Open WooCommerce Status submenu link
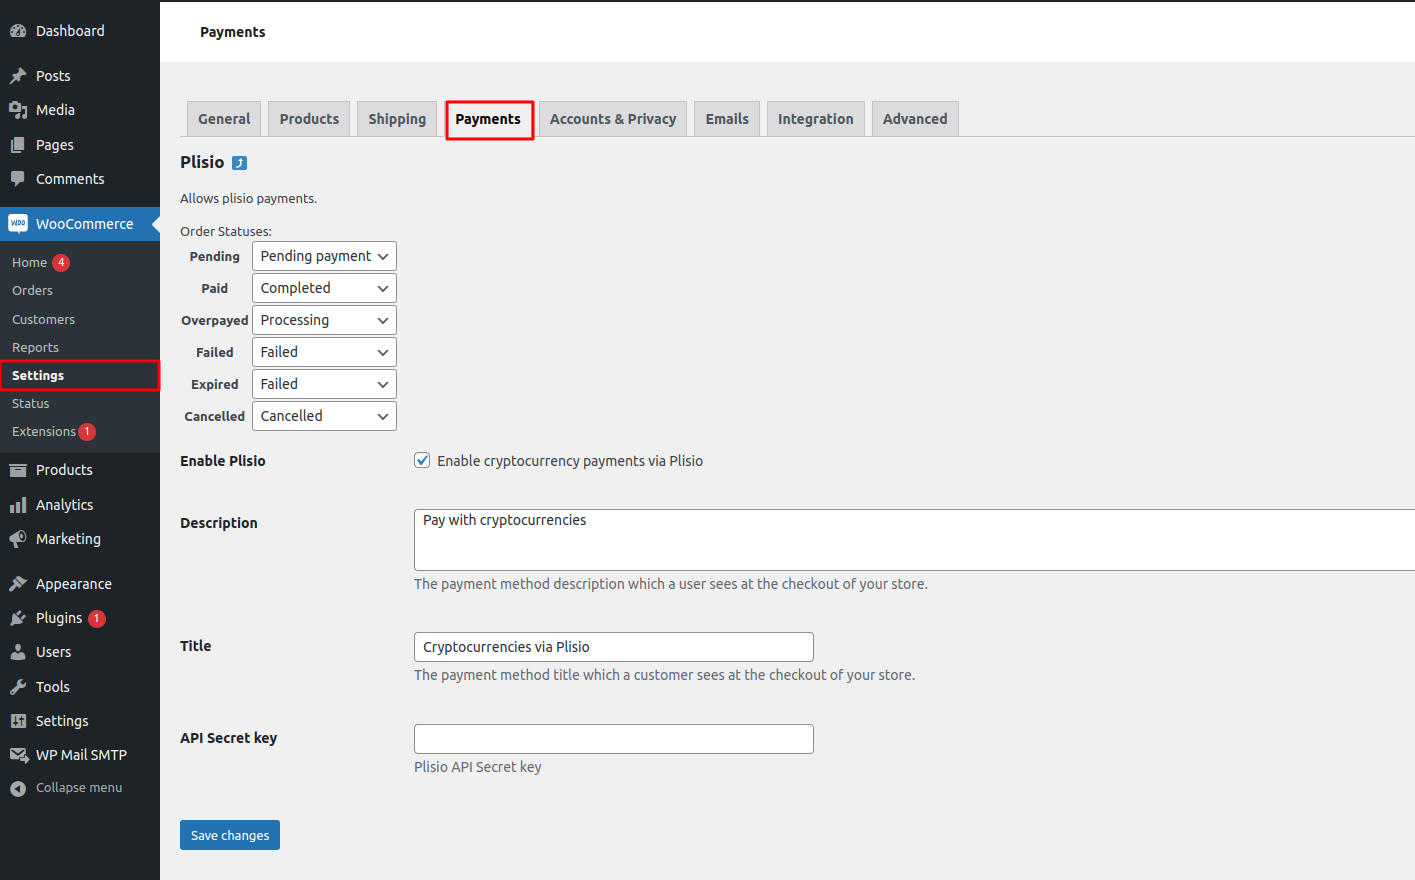The height and width of the screenshot is (880, 1415). (30, 404)
